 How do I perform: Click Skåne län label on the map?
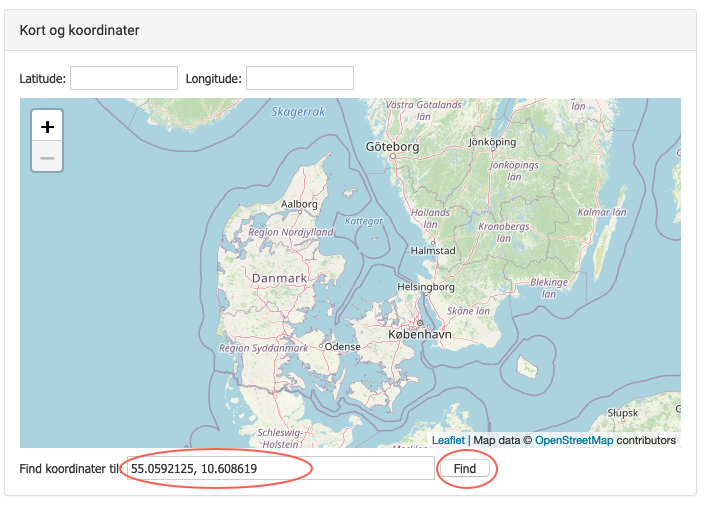tap(468, 311)
